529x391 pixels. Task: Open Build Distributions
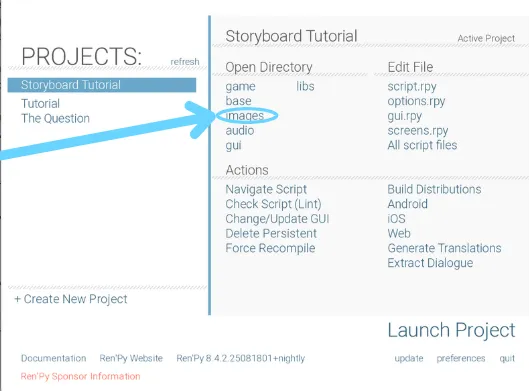click(434, 189)
